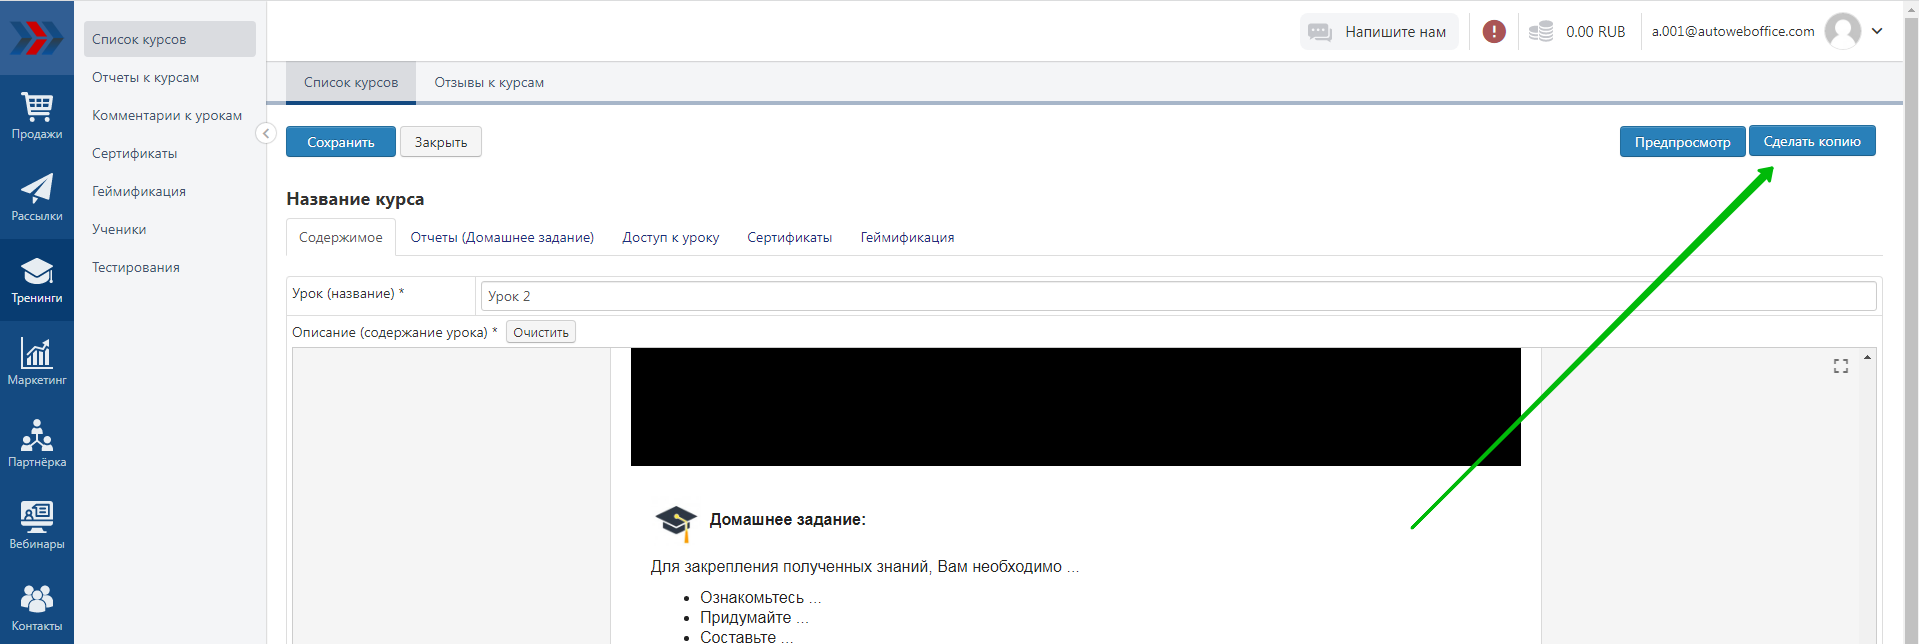Expand the user account dropdown arrow
The height and width of the screenshot is (644, 1919).
(1877, 31)
